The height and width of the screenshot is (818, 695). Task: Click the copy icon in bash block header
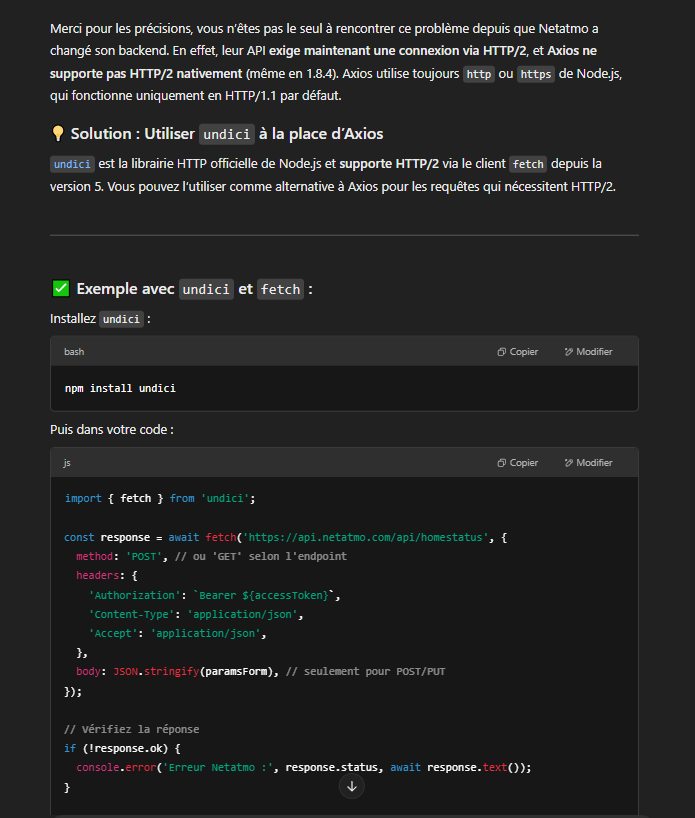pos(501,352)
